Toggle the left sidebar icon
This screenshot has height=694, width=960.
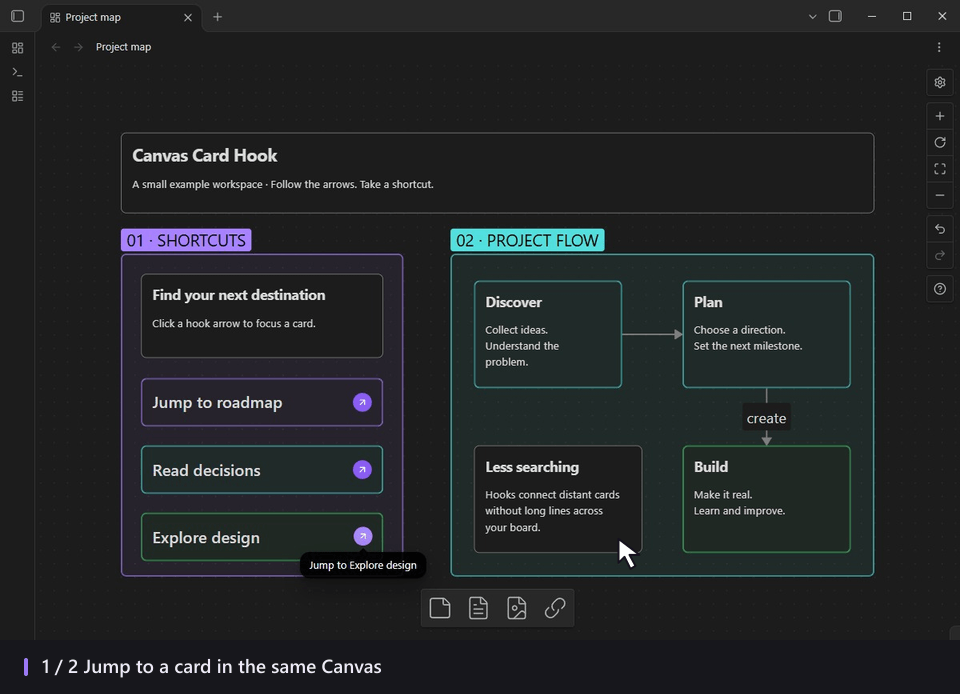pyautogui.click(x=18, y=17)
